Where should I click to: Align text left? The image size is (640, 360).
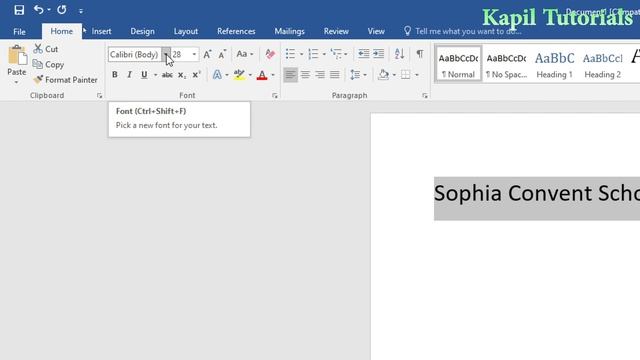point(290,75)
